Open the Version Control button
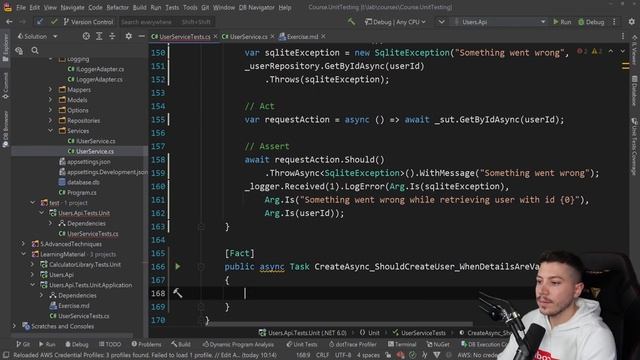The image size is (640, 360). pos(88,22)
